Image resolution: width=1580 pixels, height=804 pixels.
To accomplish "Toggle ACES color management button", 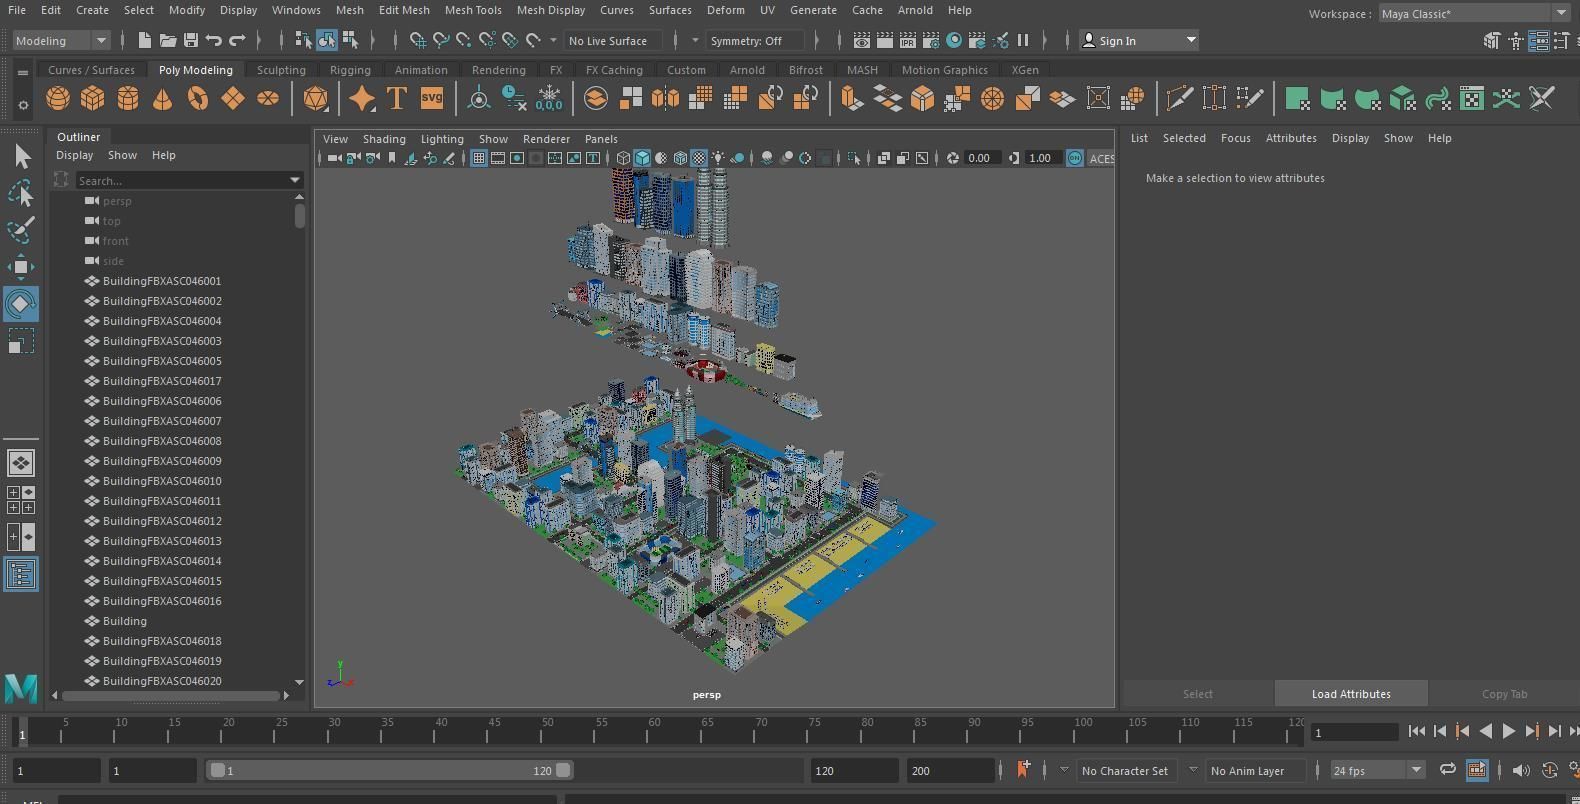I will [x=1075, y=158].
